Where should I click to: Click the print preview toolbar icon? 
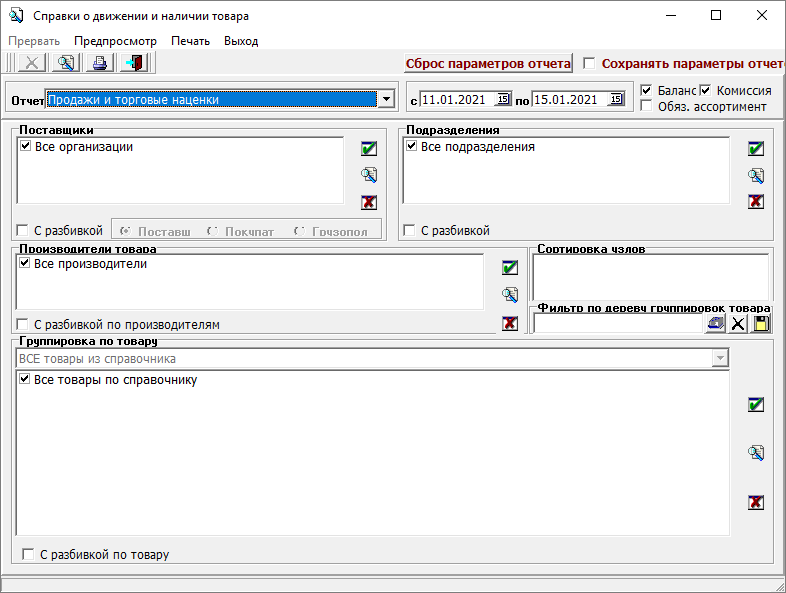click(x=66, y=63)
